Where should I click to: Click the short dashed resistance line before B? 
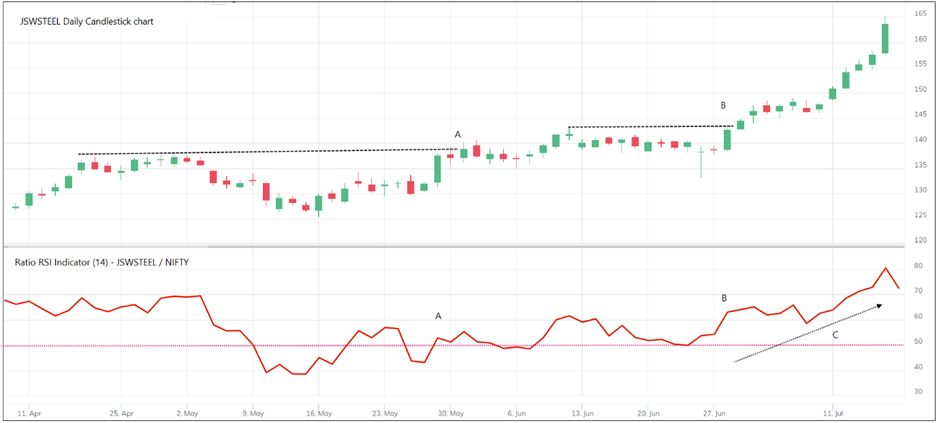tap(650, 127)
